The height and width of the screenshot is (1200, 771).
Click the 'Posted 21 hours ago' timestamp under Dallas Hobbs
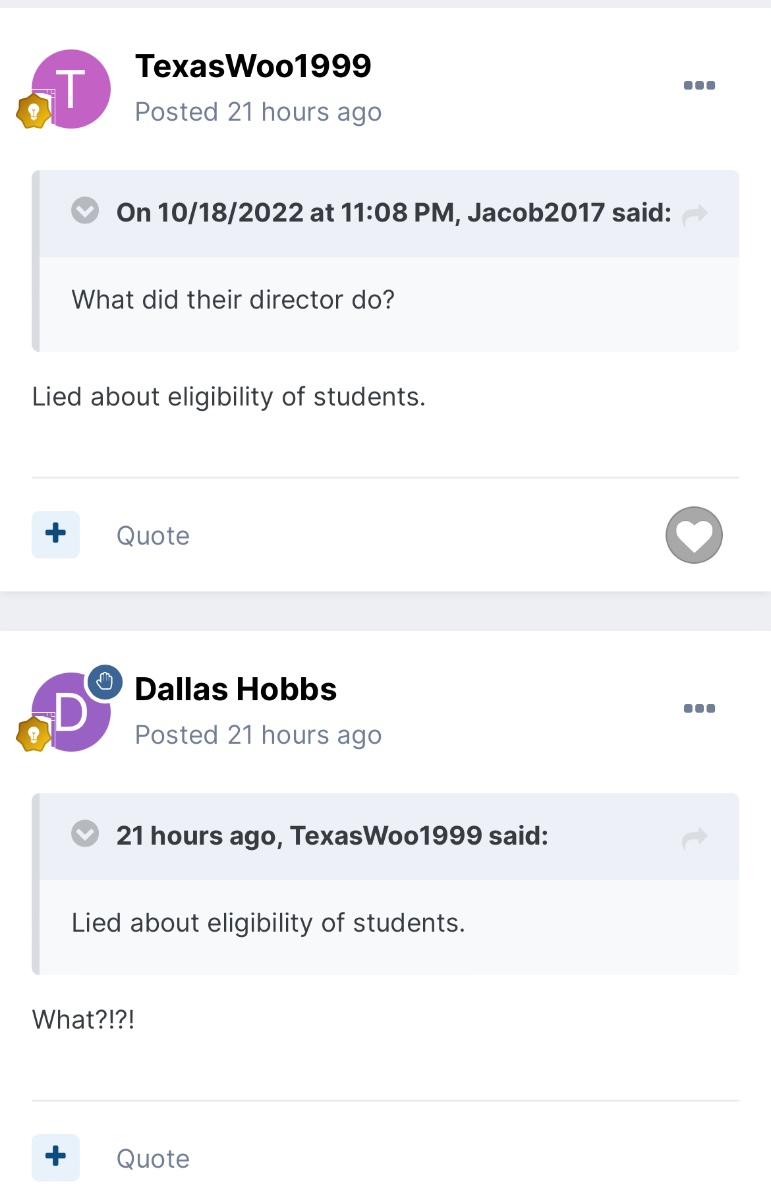pos(258,735)
